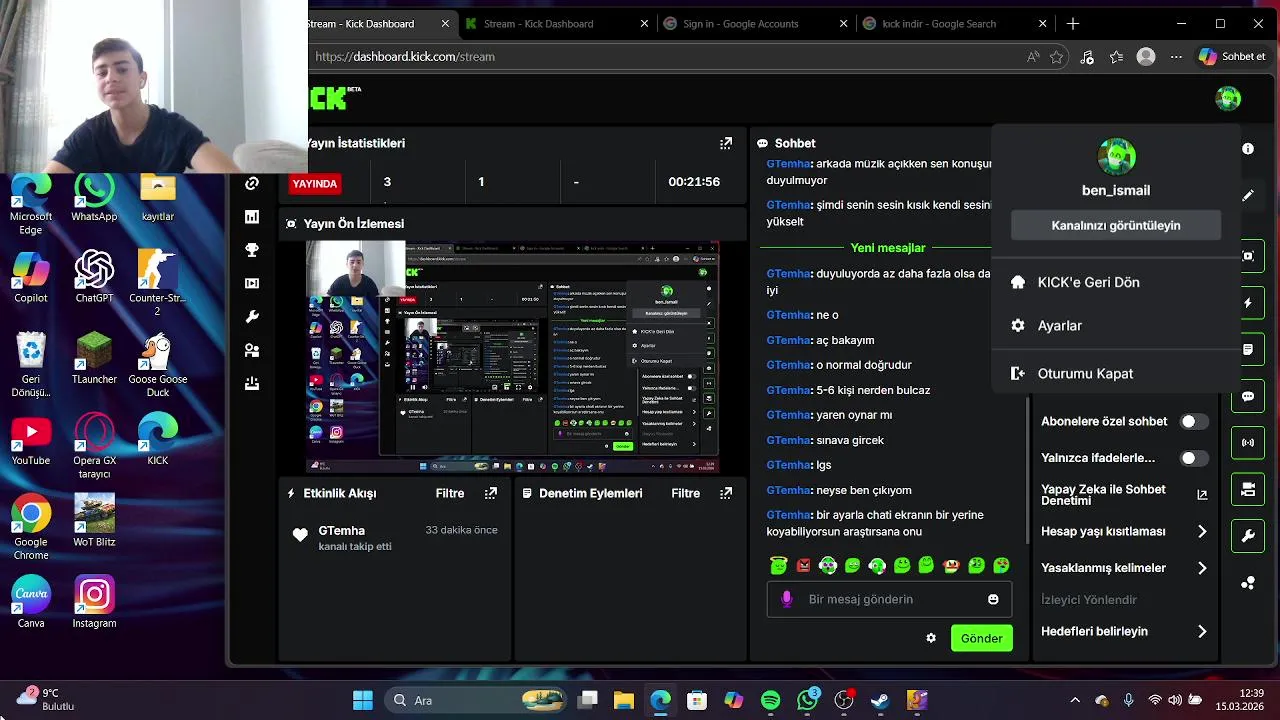Open Edge settings and more menu
Image resolution: width=1280 pixels, height=720 pixels.
point(1176,57)
